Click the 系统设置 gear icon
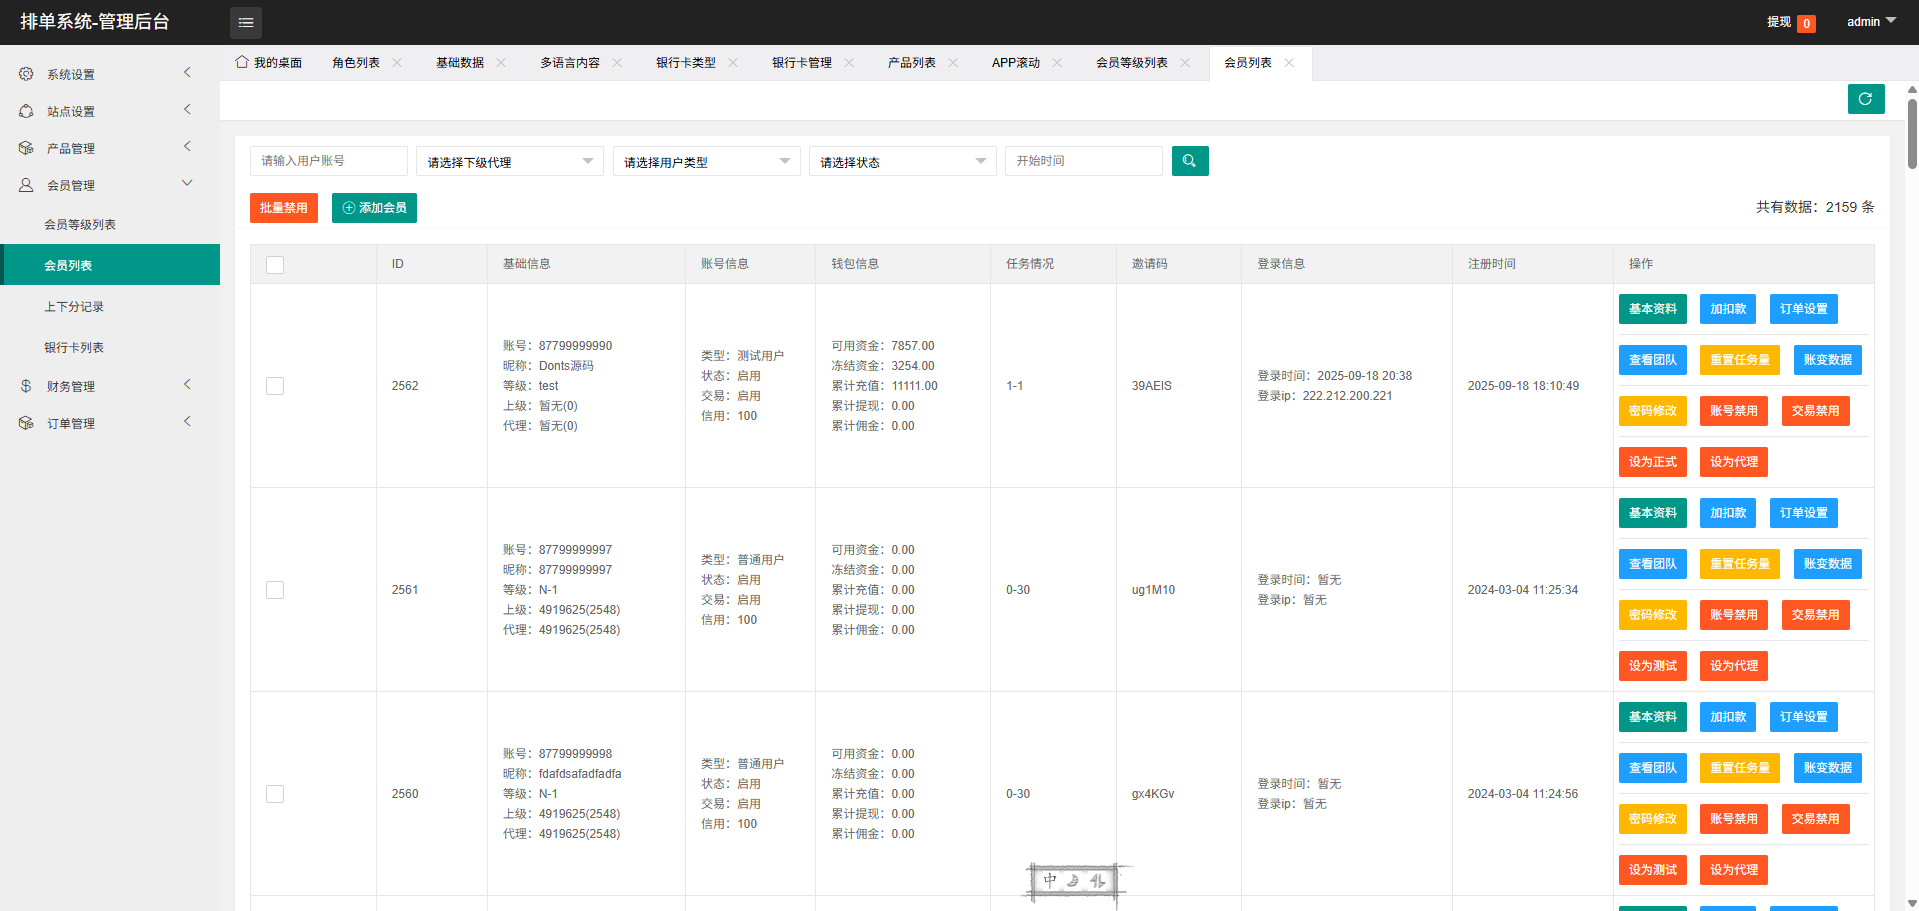Image resolution: width=1919 pixels, height=911 pixels. (x=26, y=74)
